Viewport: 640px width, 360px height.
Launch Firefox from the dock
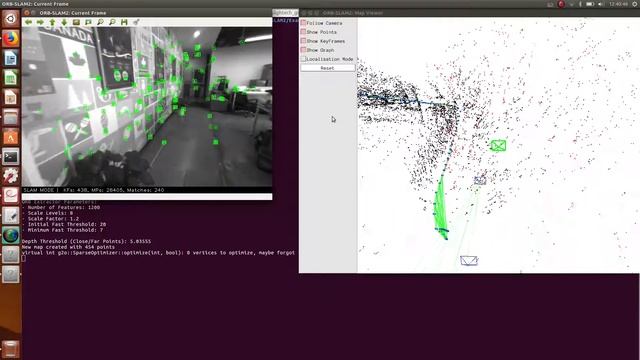(x=11, y=39)
